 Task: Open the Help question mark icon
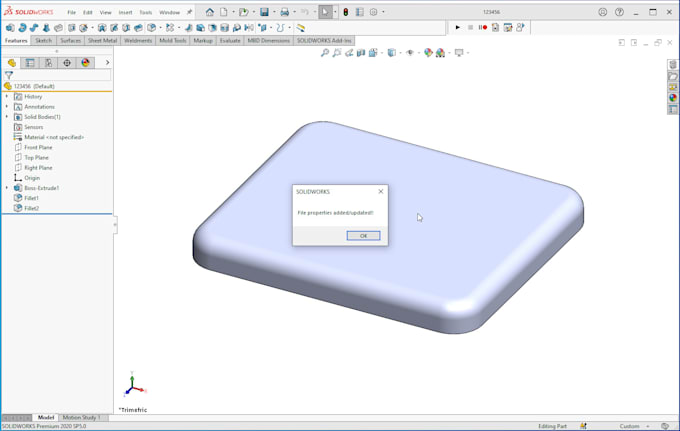click(x=619, y=12)
